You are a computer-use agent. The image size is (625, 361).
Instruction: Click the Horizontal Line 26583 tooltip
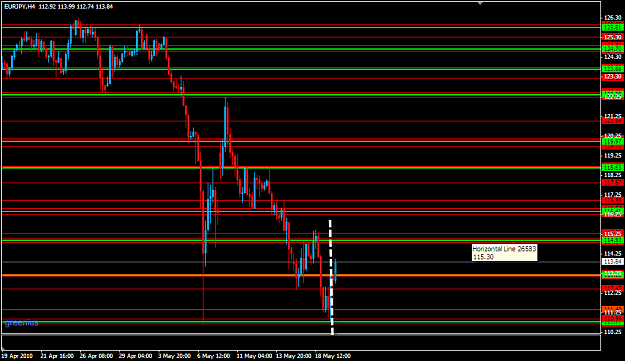tap(504, 253)
